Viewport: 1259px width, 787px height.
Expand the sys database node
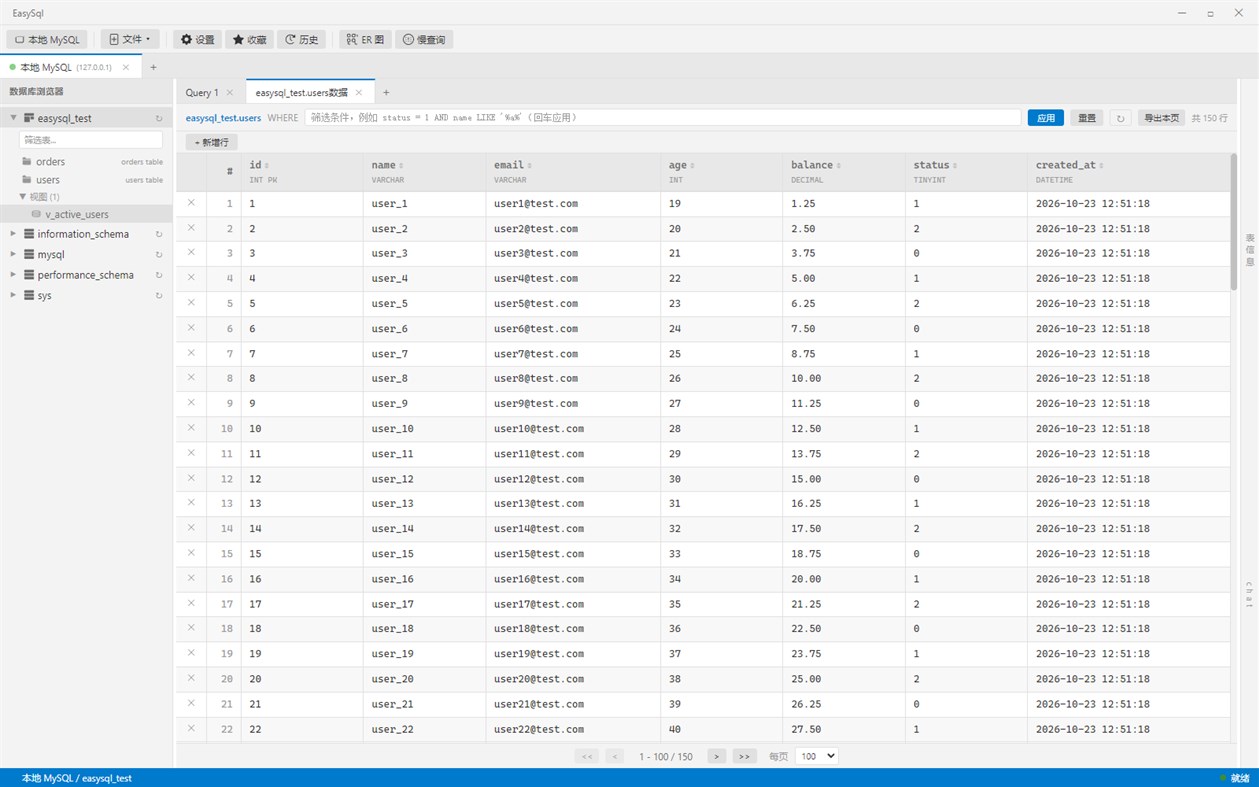[13, 296]
